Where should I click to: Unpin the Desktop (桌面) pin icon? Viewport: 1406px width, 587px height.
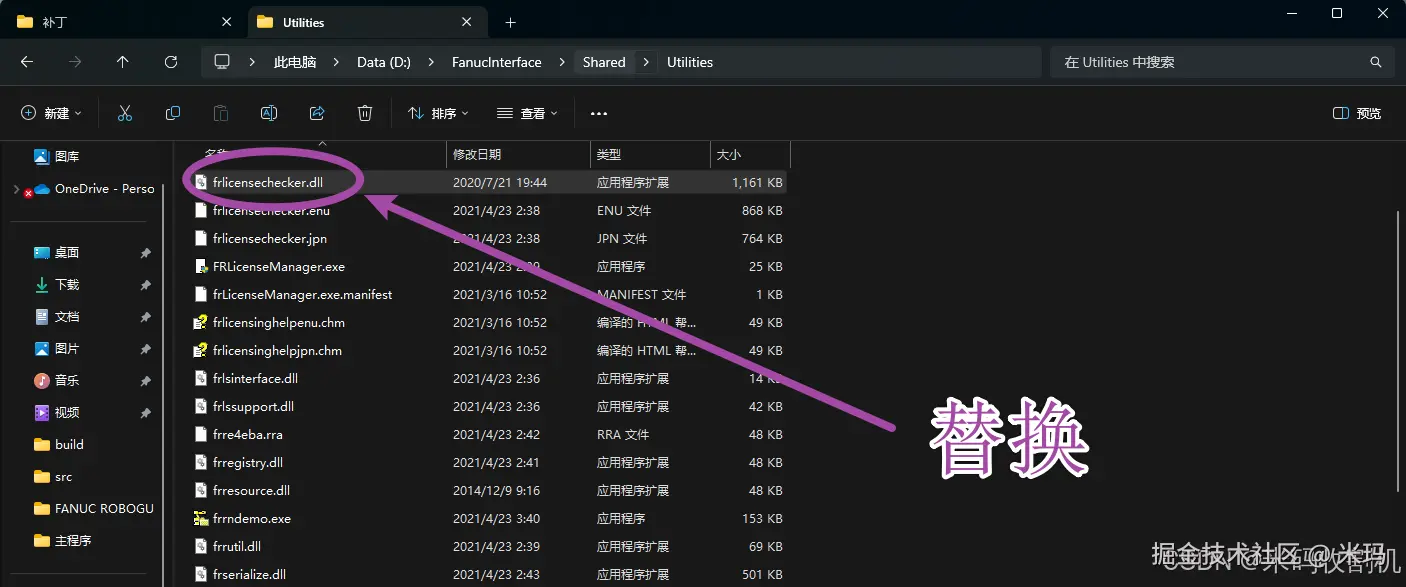[x=146, y=253]
